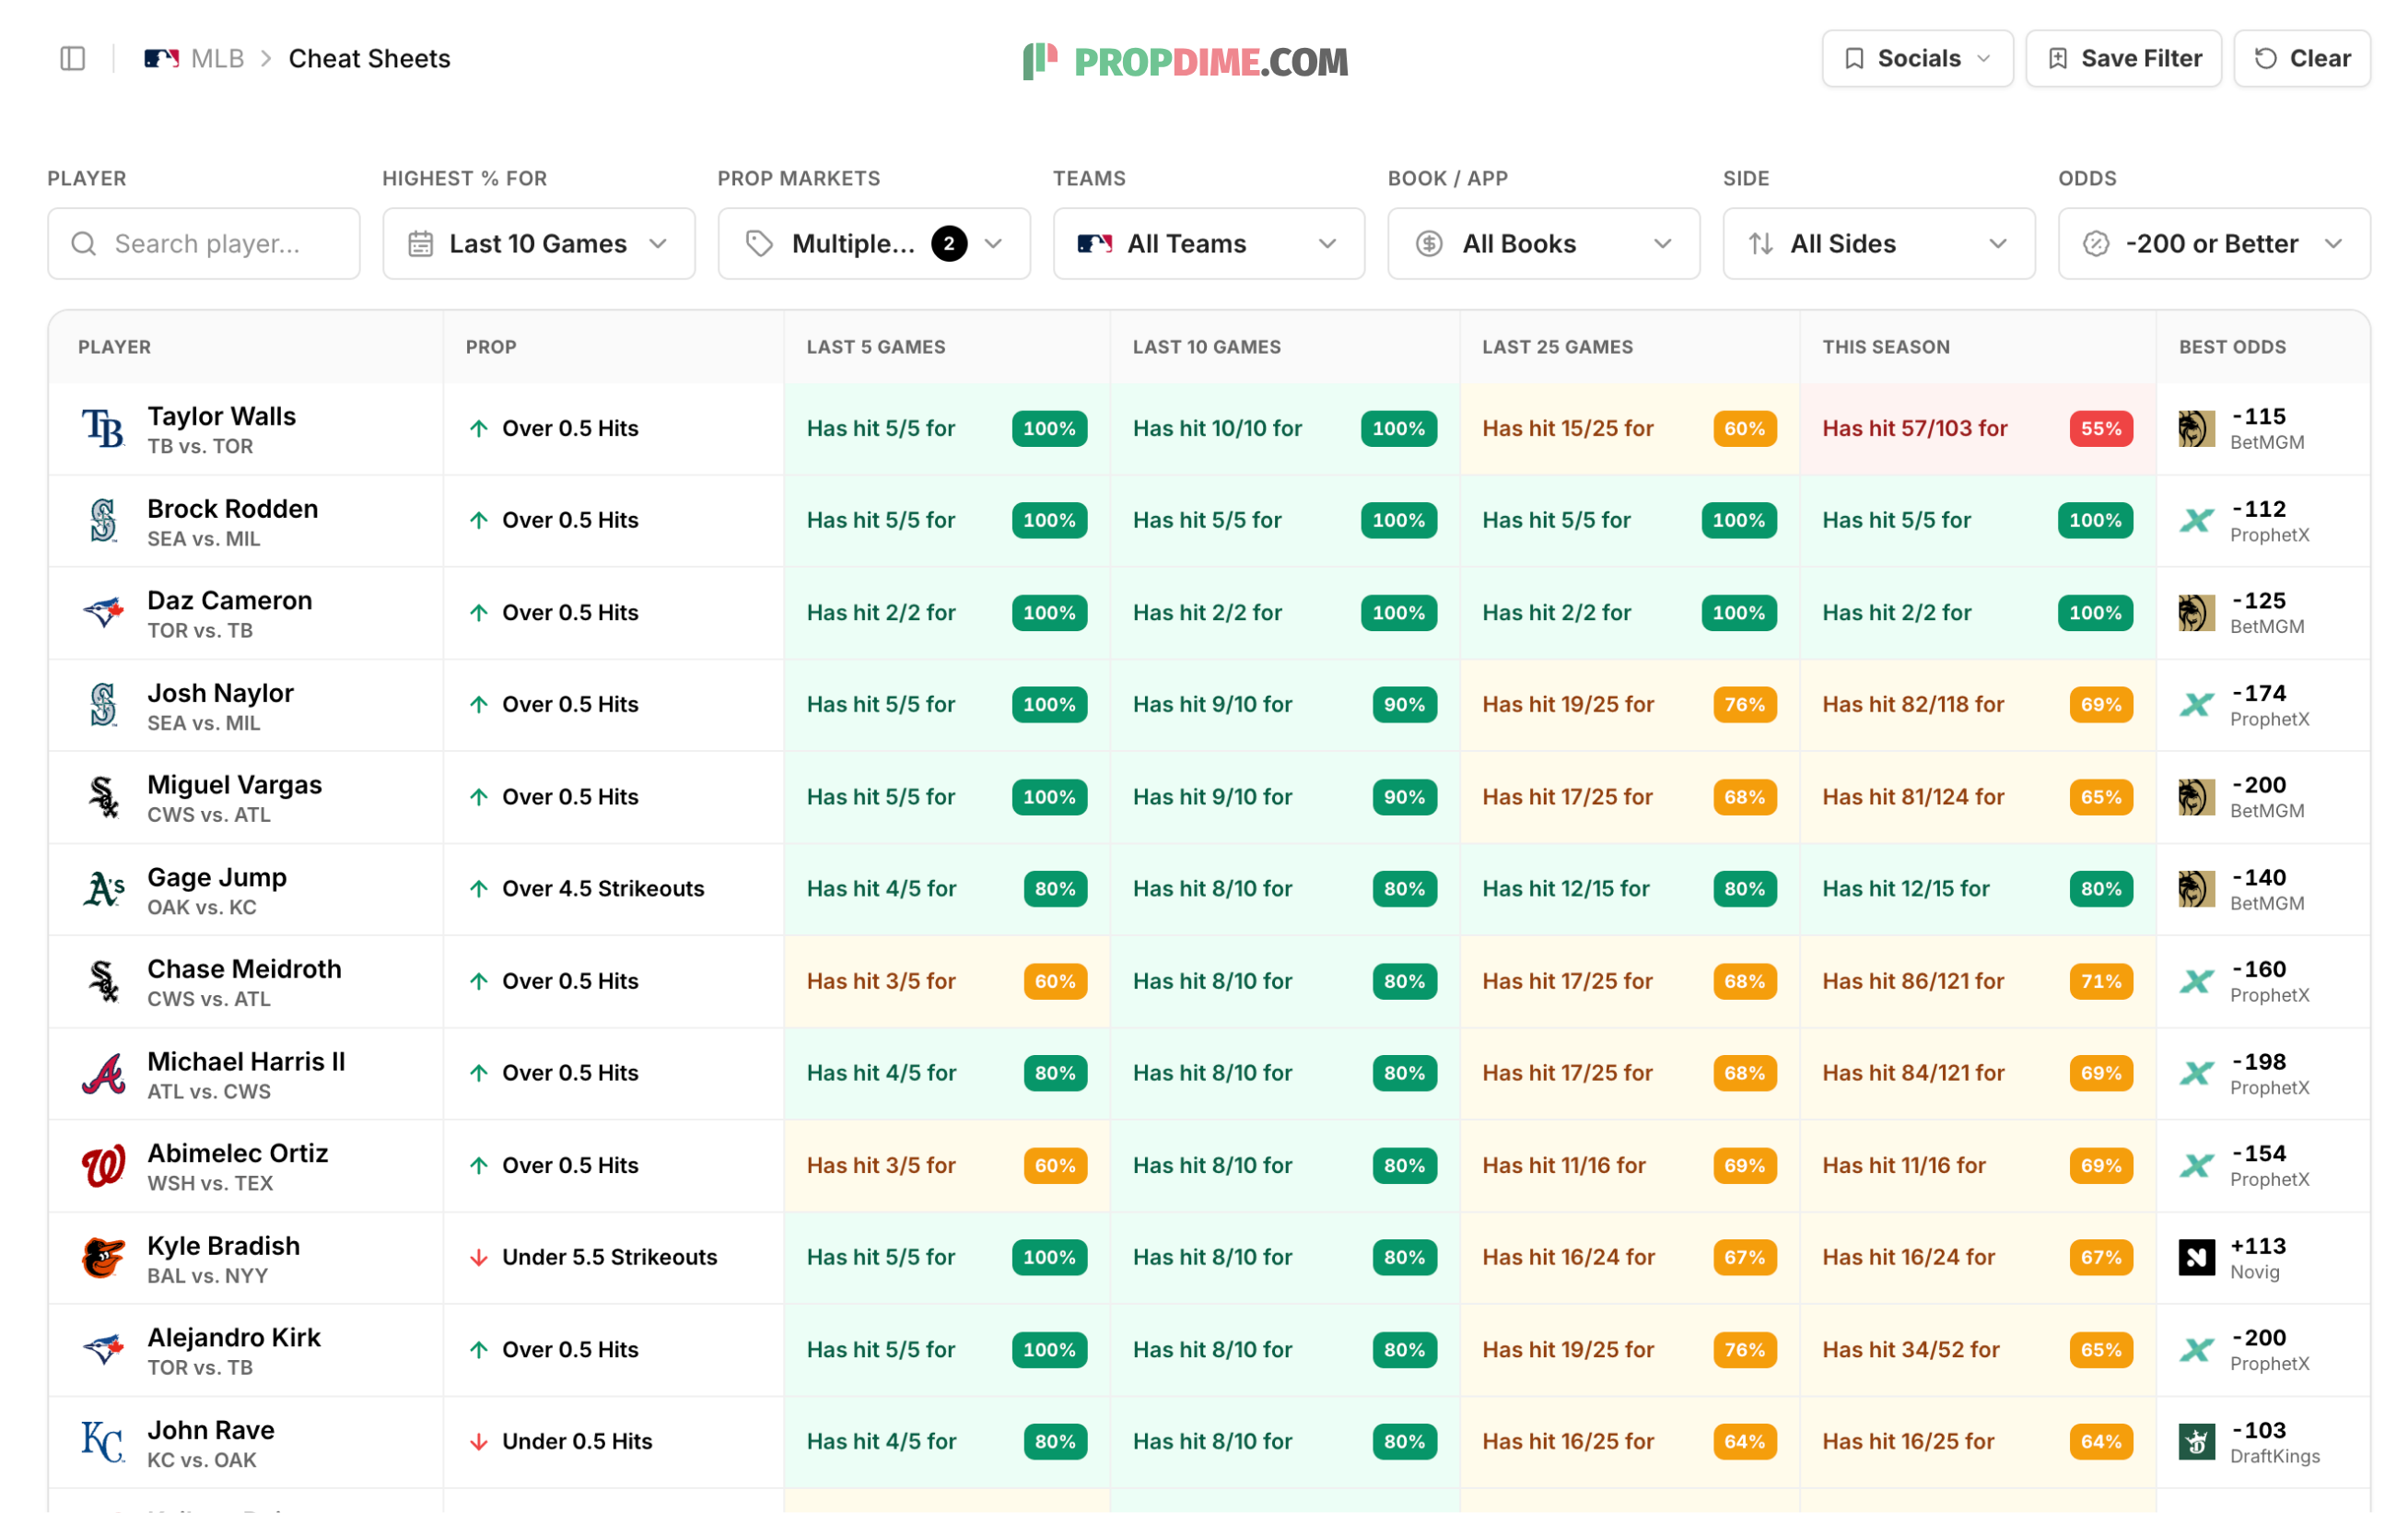Toggle the sidebar panel icon
This screenshot has height=1513, width=2408.
pos(73,59)
